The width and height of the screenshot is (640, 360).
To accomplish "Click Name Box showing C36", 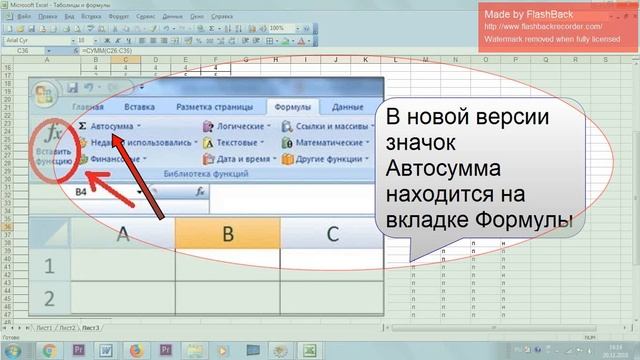I will coord(23,51).
